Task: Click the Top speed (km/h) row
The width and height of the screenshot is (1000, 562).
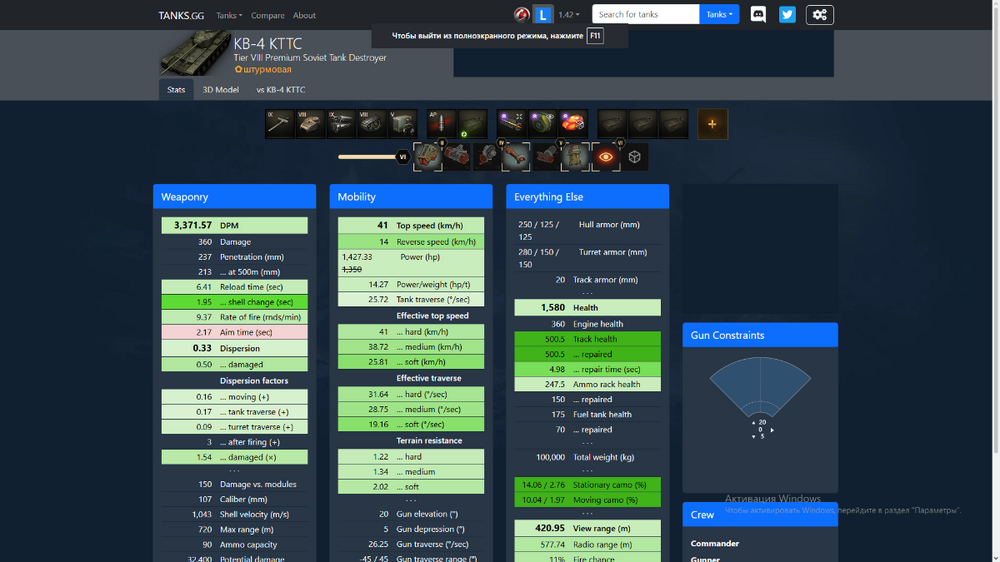Action: [x=411, y=225]
